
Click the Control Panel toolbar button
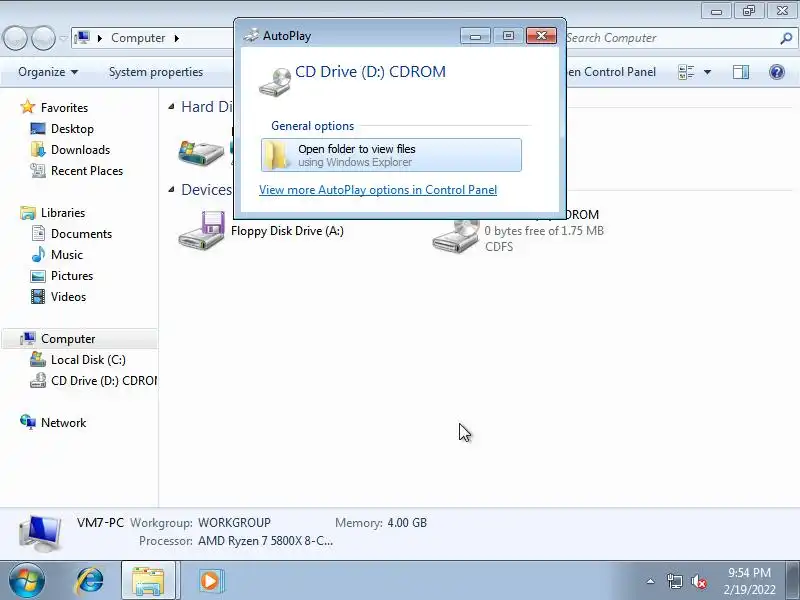[x=611, y=72]
